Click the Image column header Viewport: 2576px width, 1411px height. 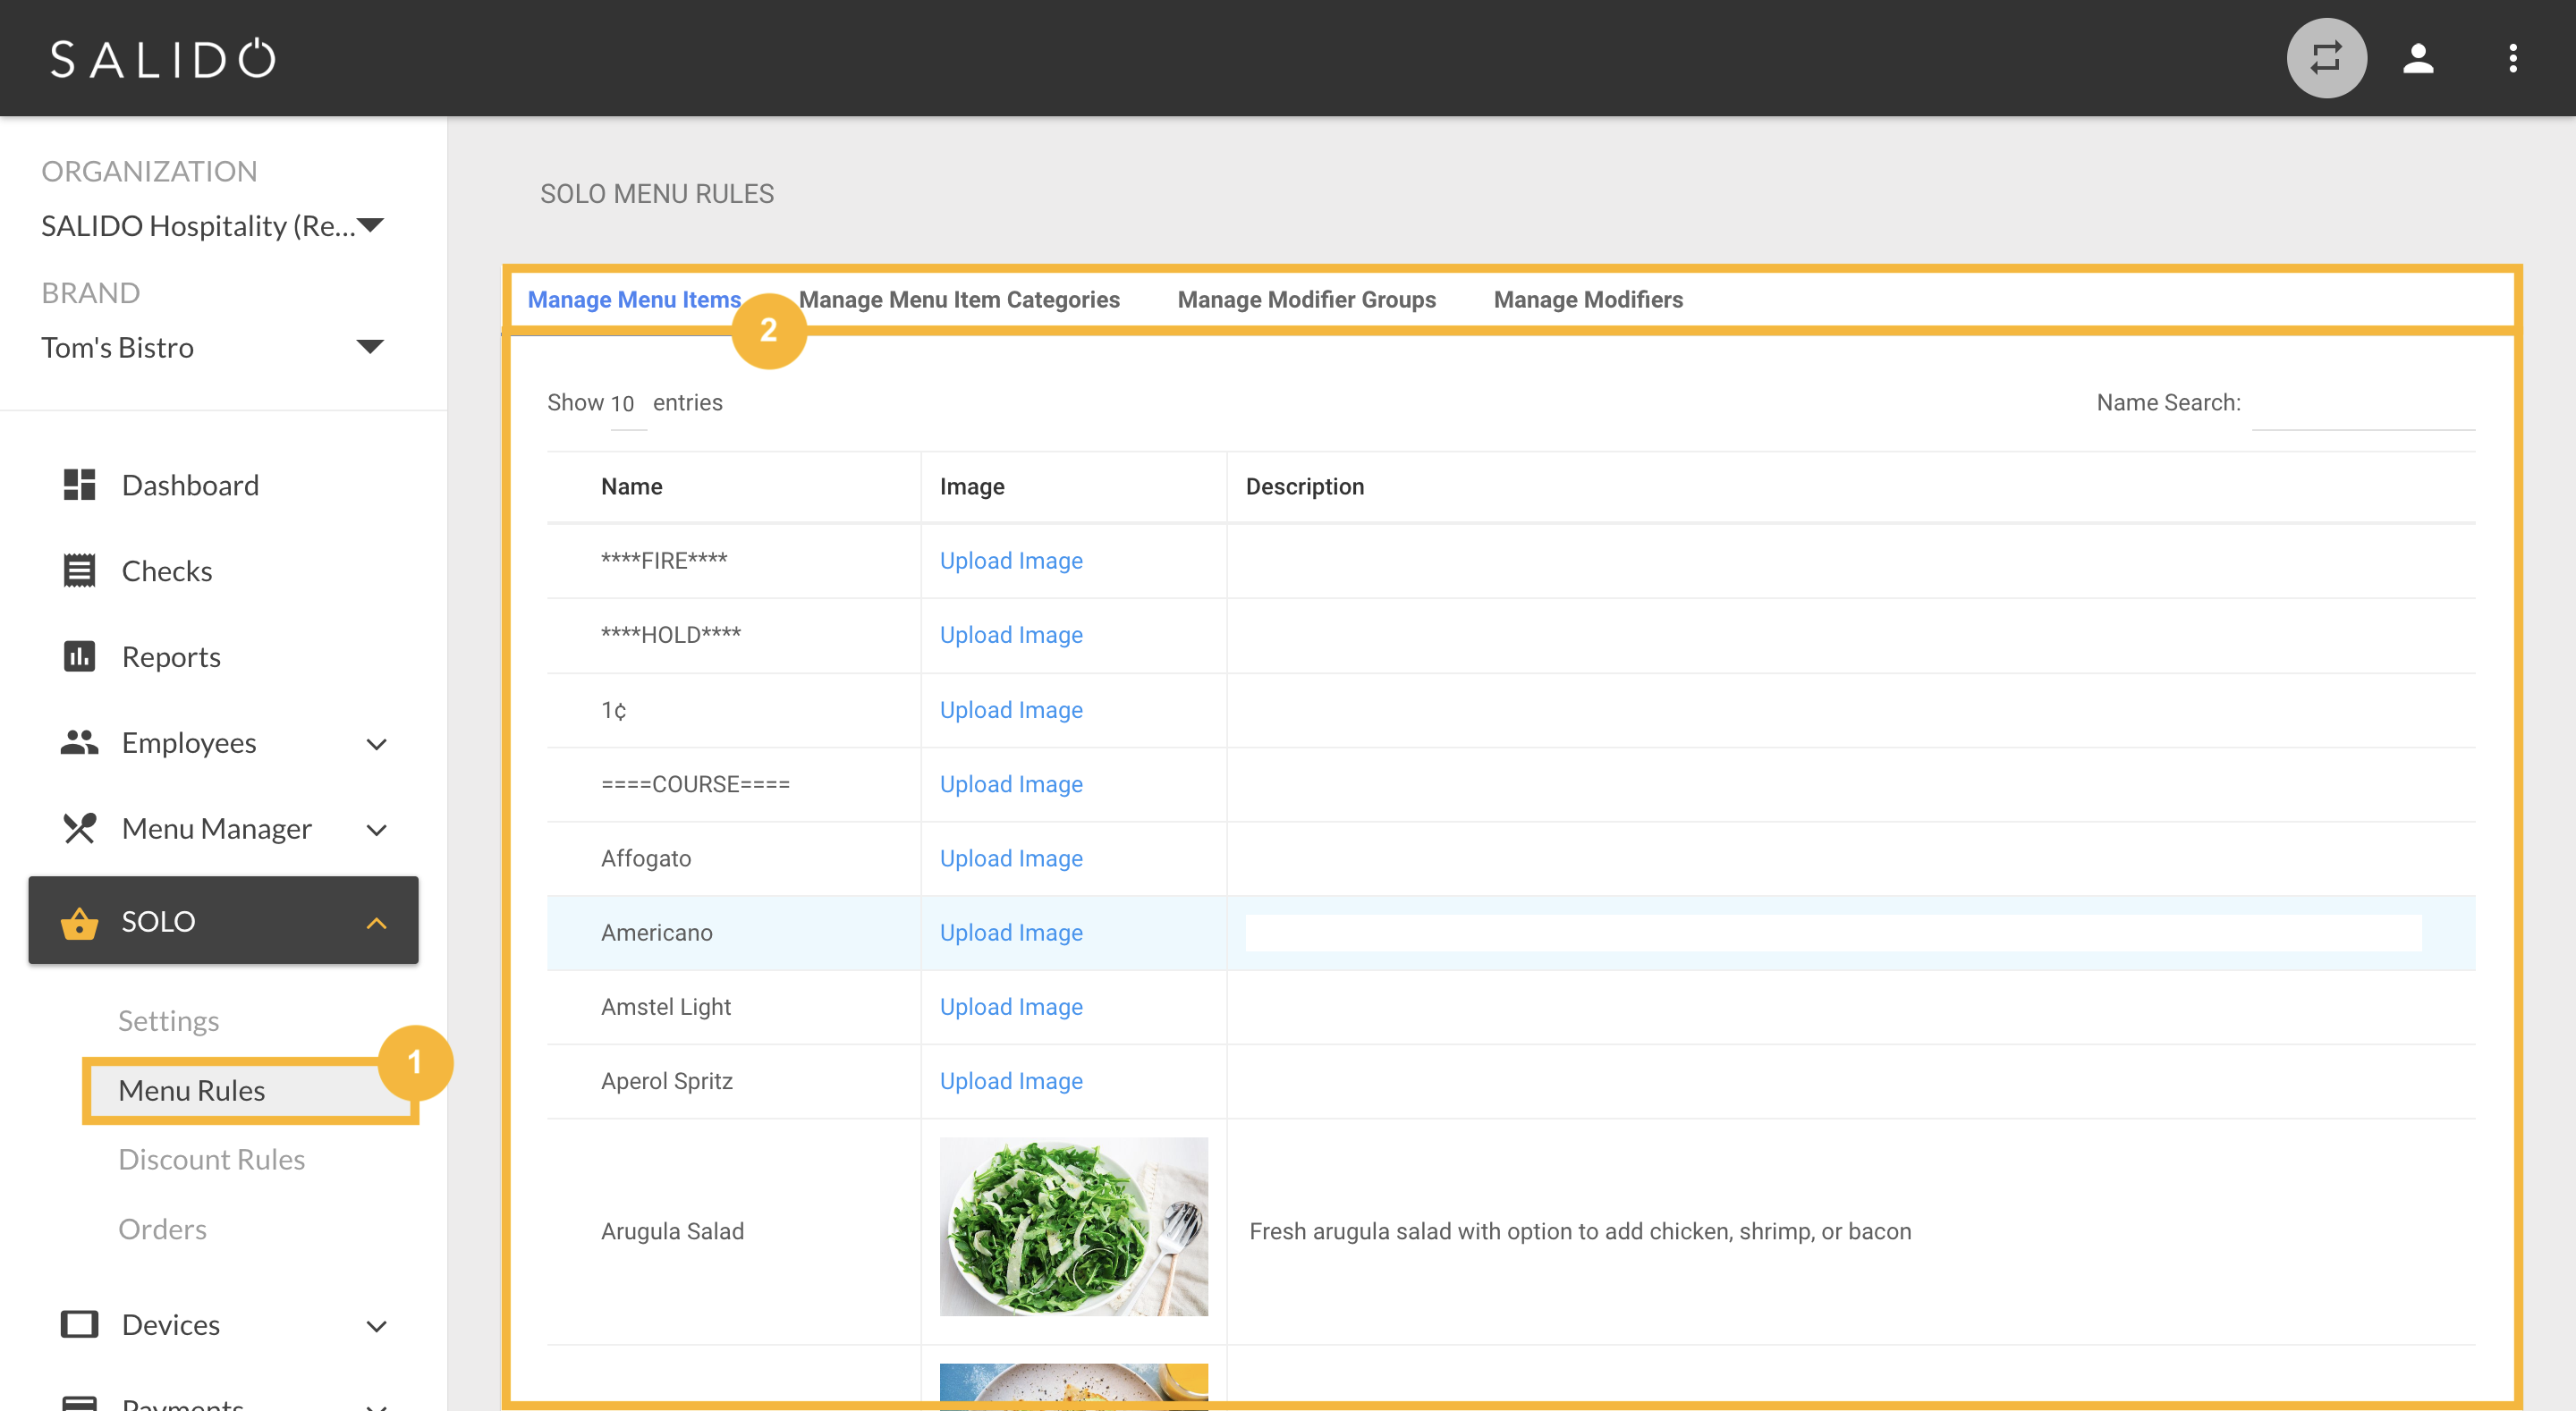coord(972,487)
